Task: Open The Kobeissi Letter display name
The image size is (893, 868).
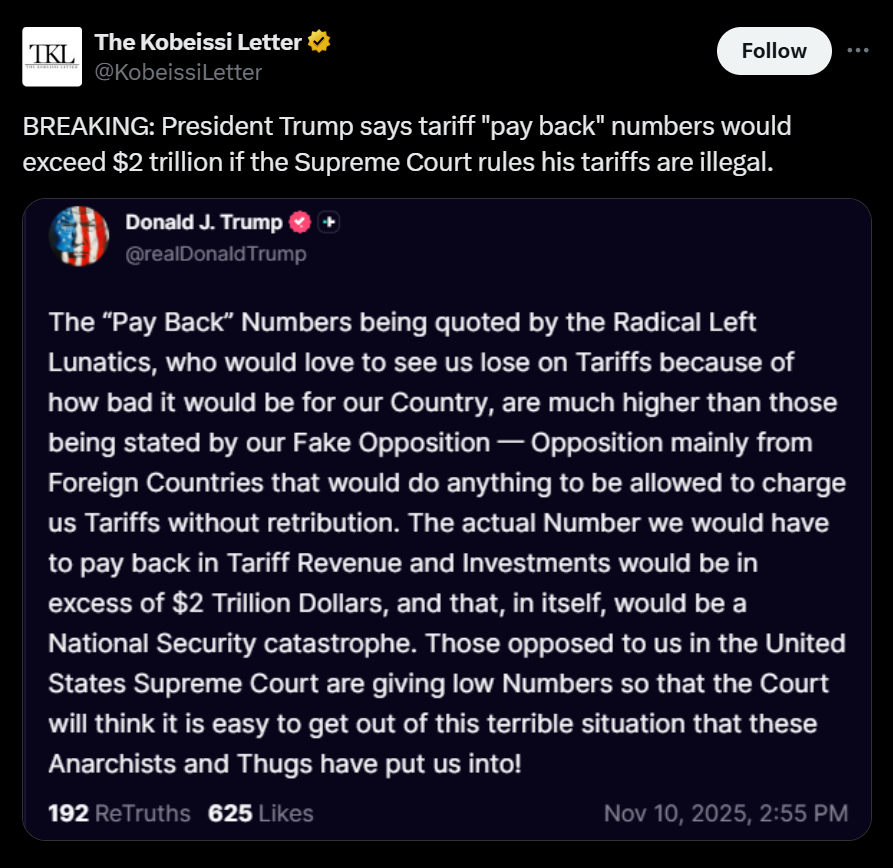Action: point(198,42)
